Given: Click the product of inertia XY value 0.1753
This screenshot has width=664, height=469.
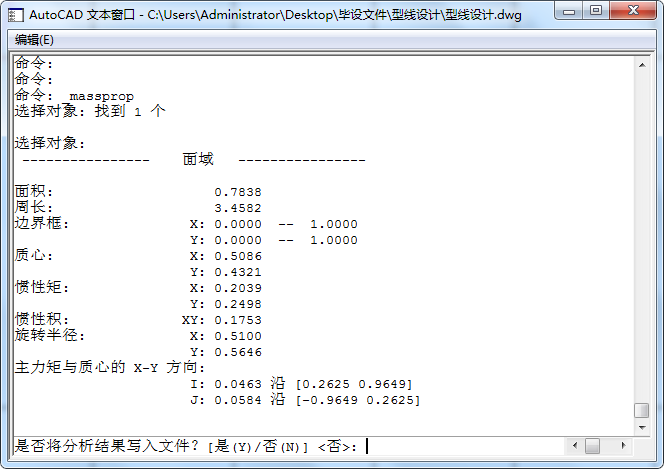Looking at the screenshot, I should point(238,320).
